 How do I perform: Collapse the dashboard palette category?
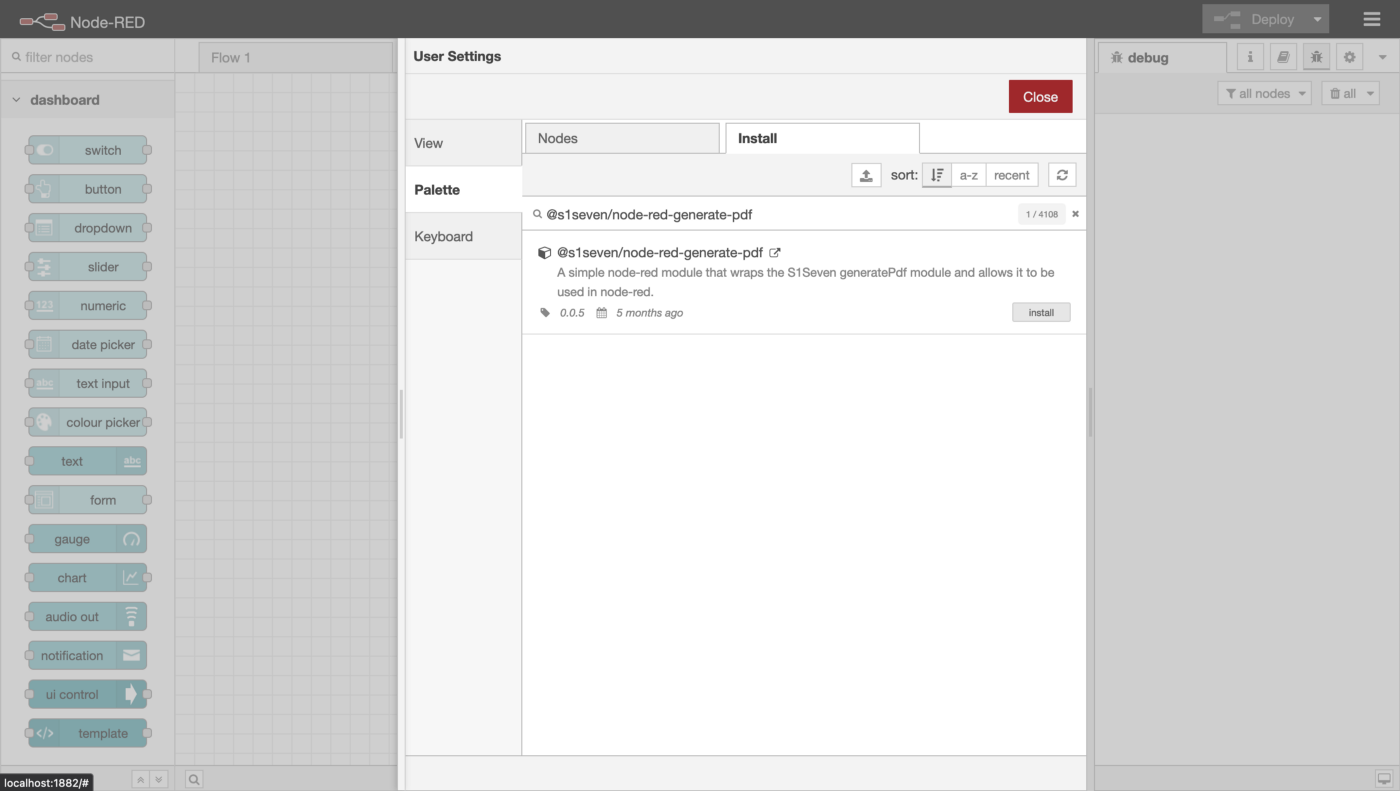(x=17, y=100)
